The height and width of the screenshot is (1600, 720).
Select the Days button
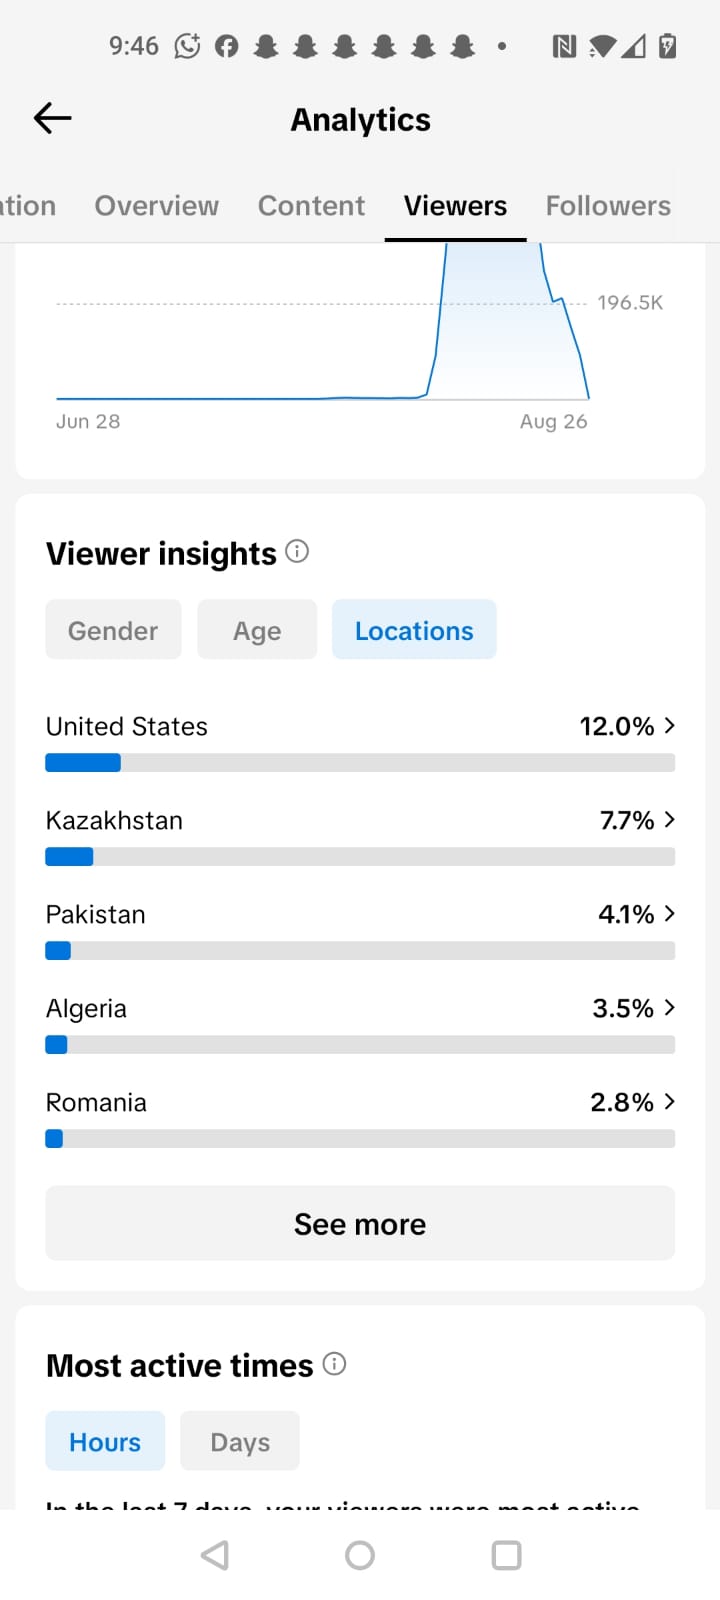tap(240, 1441)
